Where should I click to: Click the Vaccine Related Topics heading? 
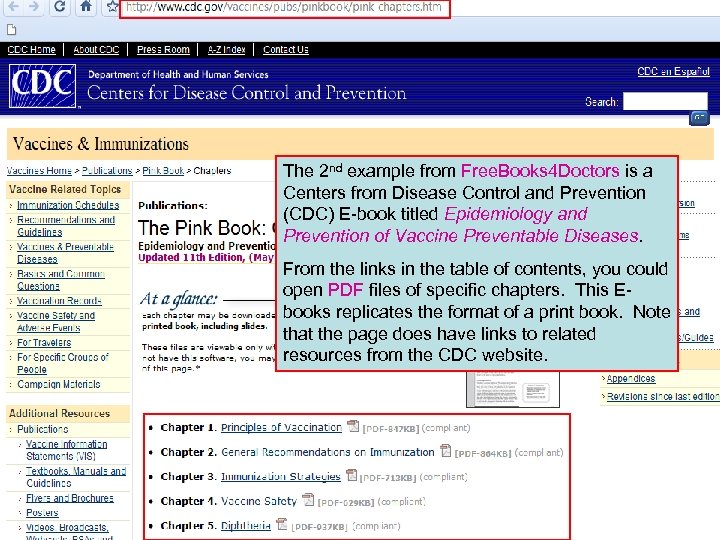[65, 190]
